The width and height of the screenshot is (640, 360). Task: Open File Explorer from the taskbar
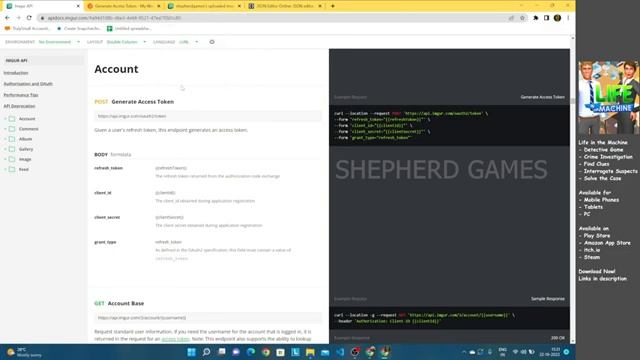click(310, 352)
